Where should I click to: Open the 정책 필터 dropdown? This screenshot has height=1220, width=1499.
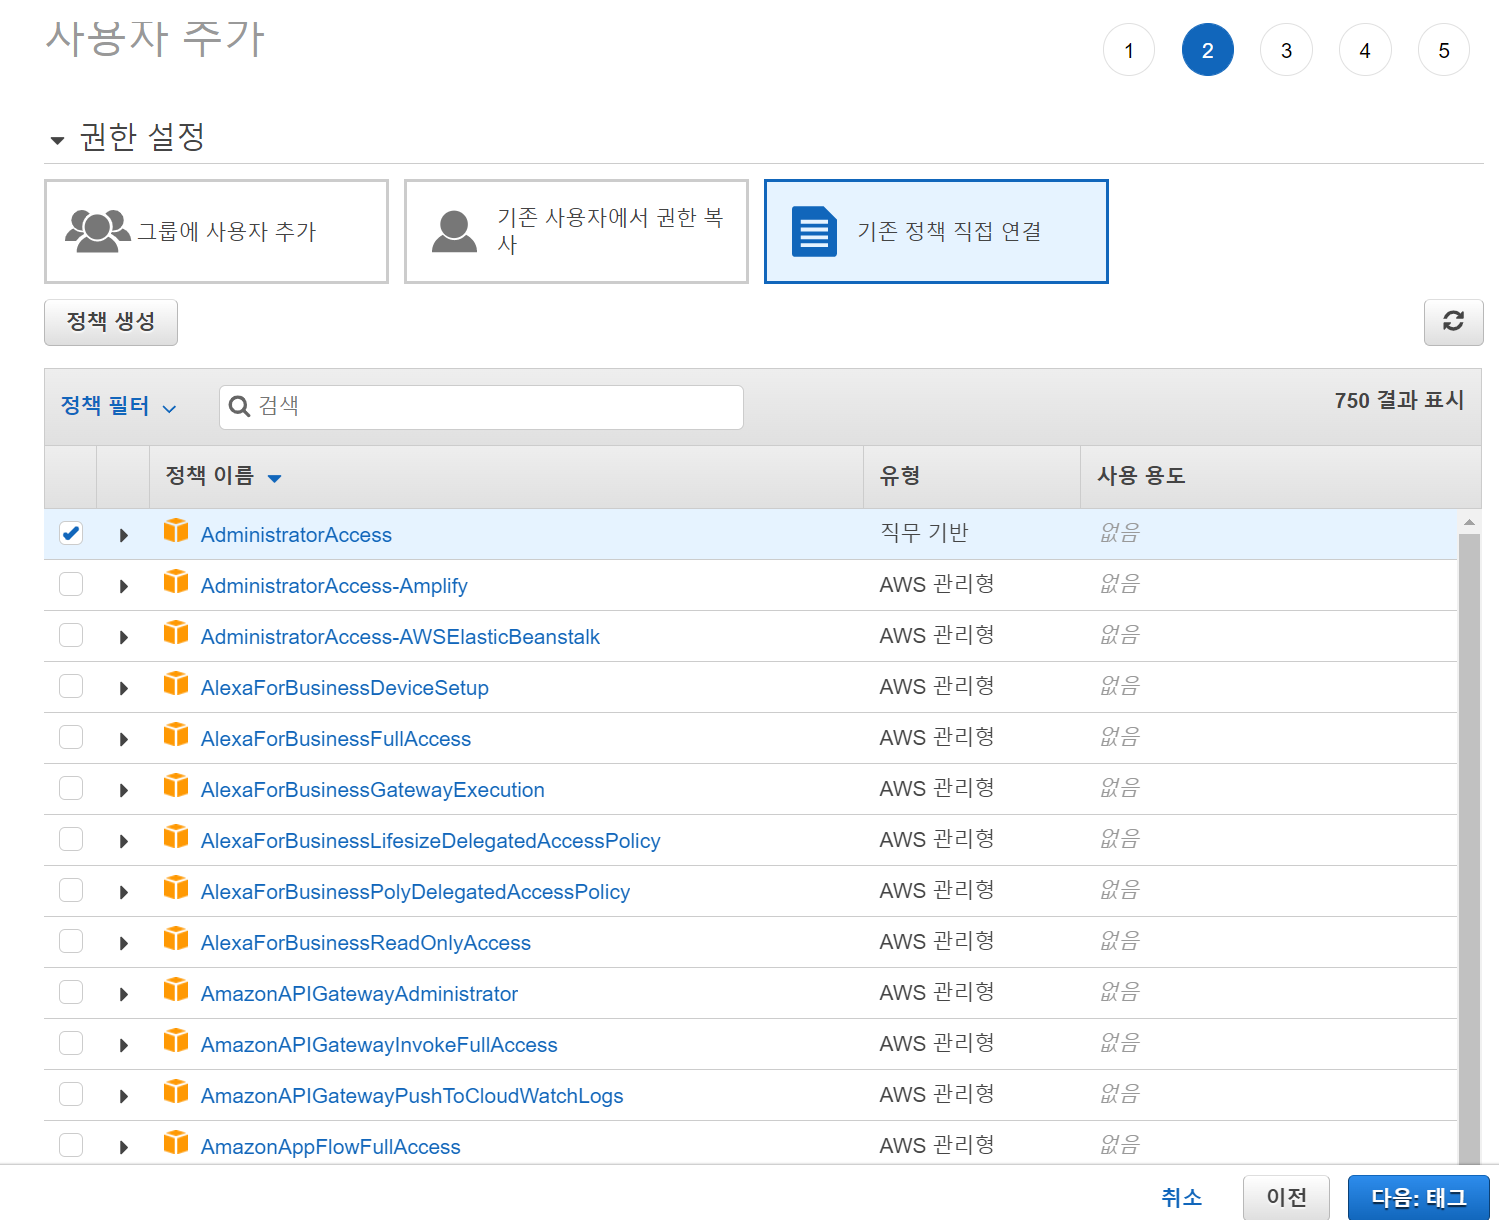[x=118, y=406]
